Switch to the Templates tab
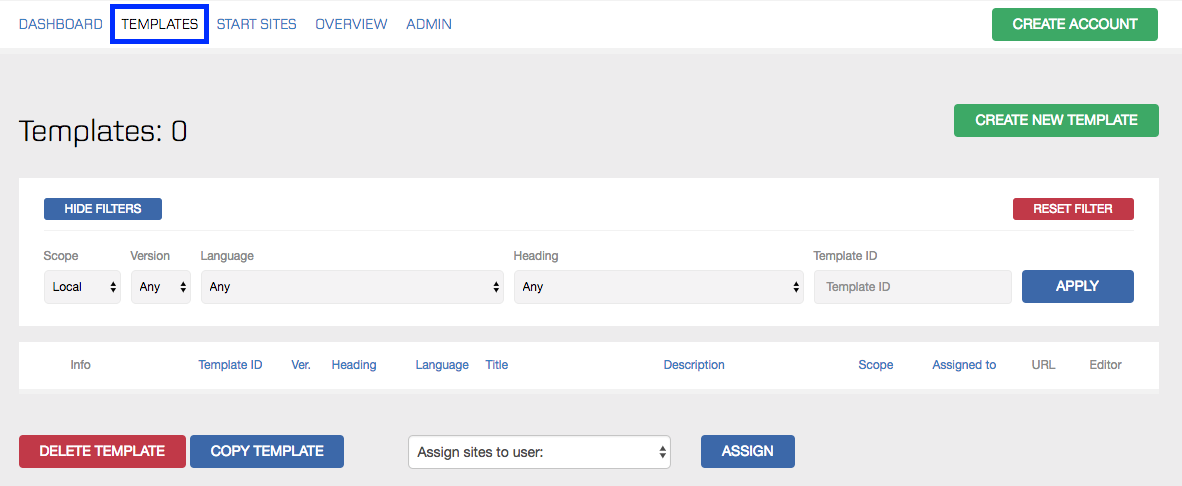Screen dimensions: 1182x486 click(x=160, y=24)
